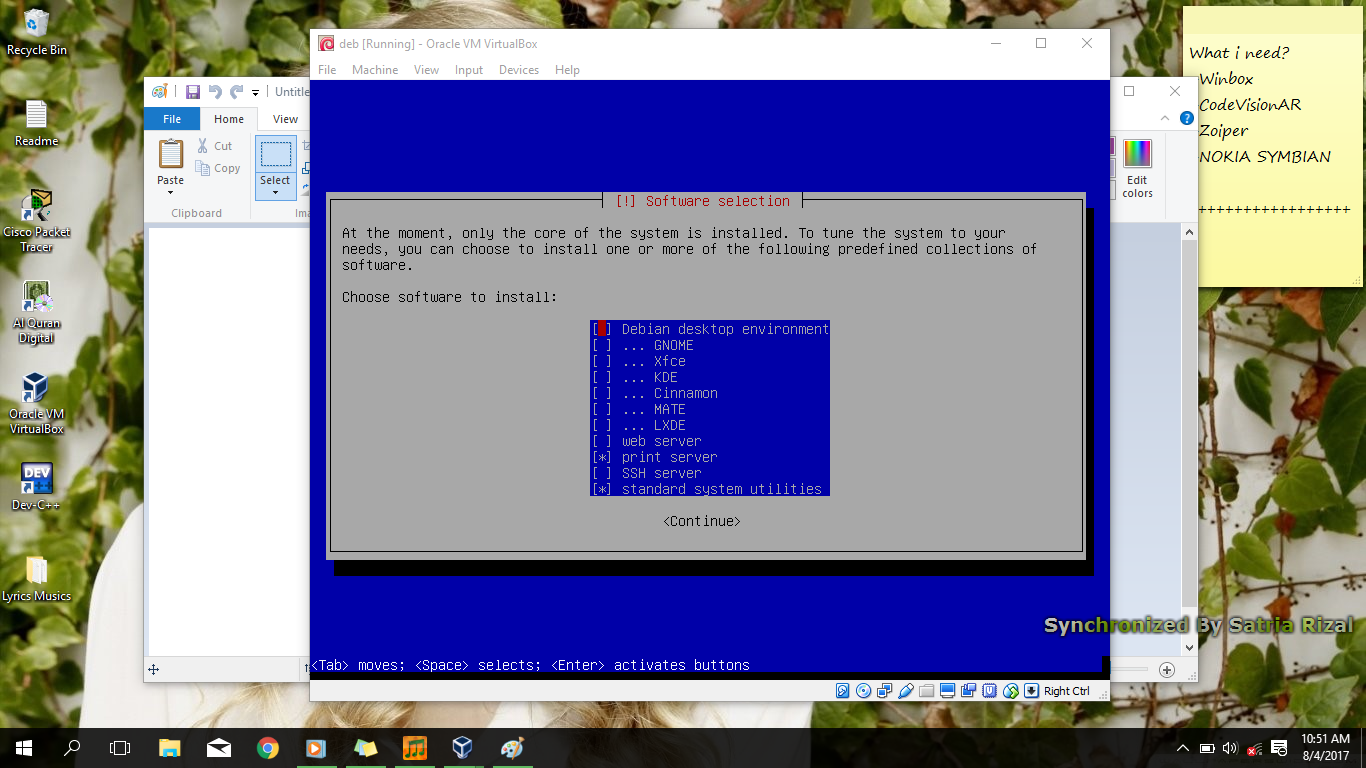This screenshot has width=1366, height=768.
Task: Click the video capture icon in VirtualBox status bar
Action: tap(969, 691)
